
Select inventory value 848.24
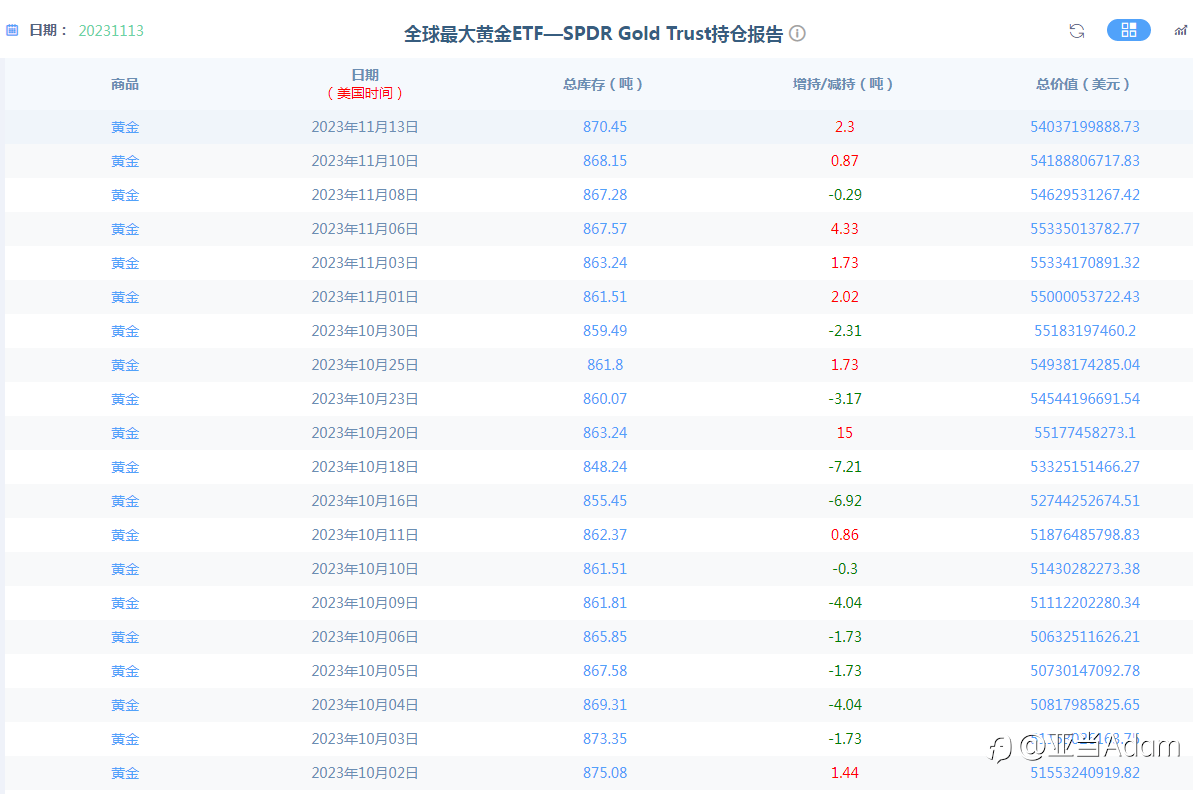coord(605,467)
